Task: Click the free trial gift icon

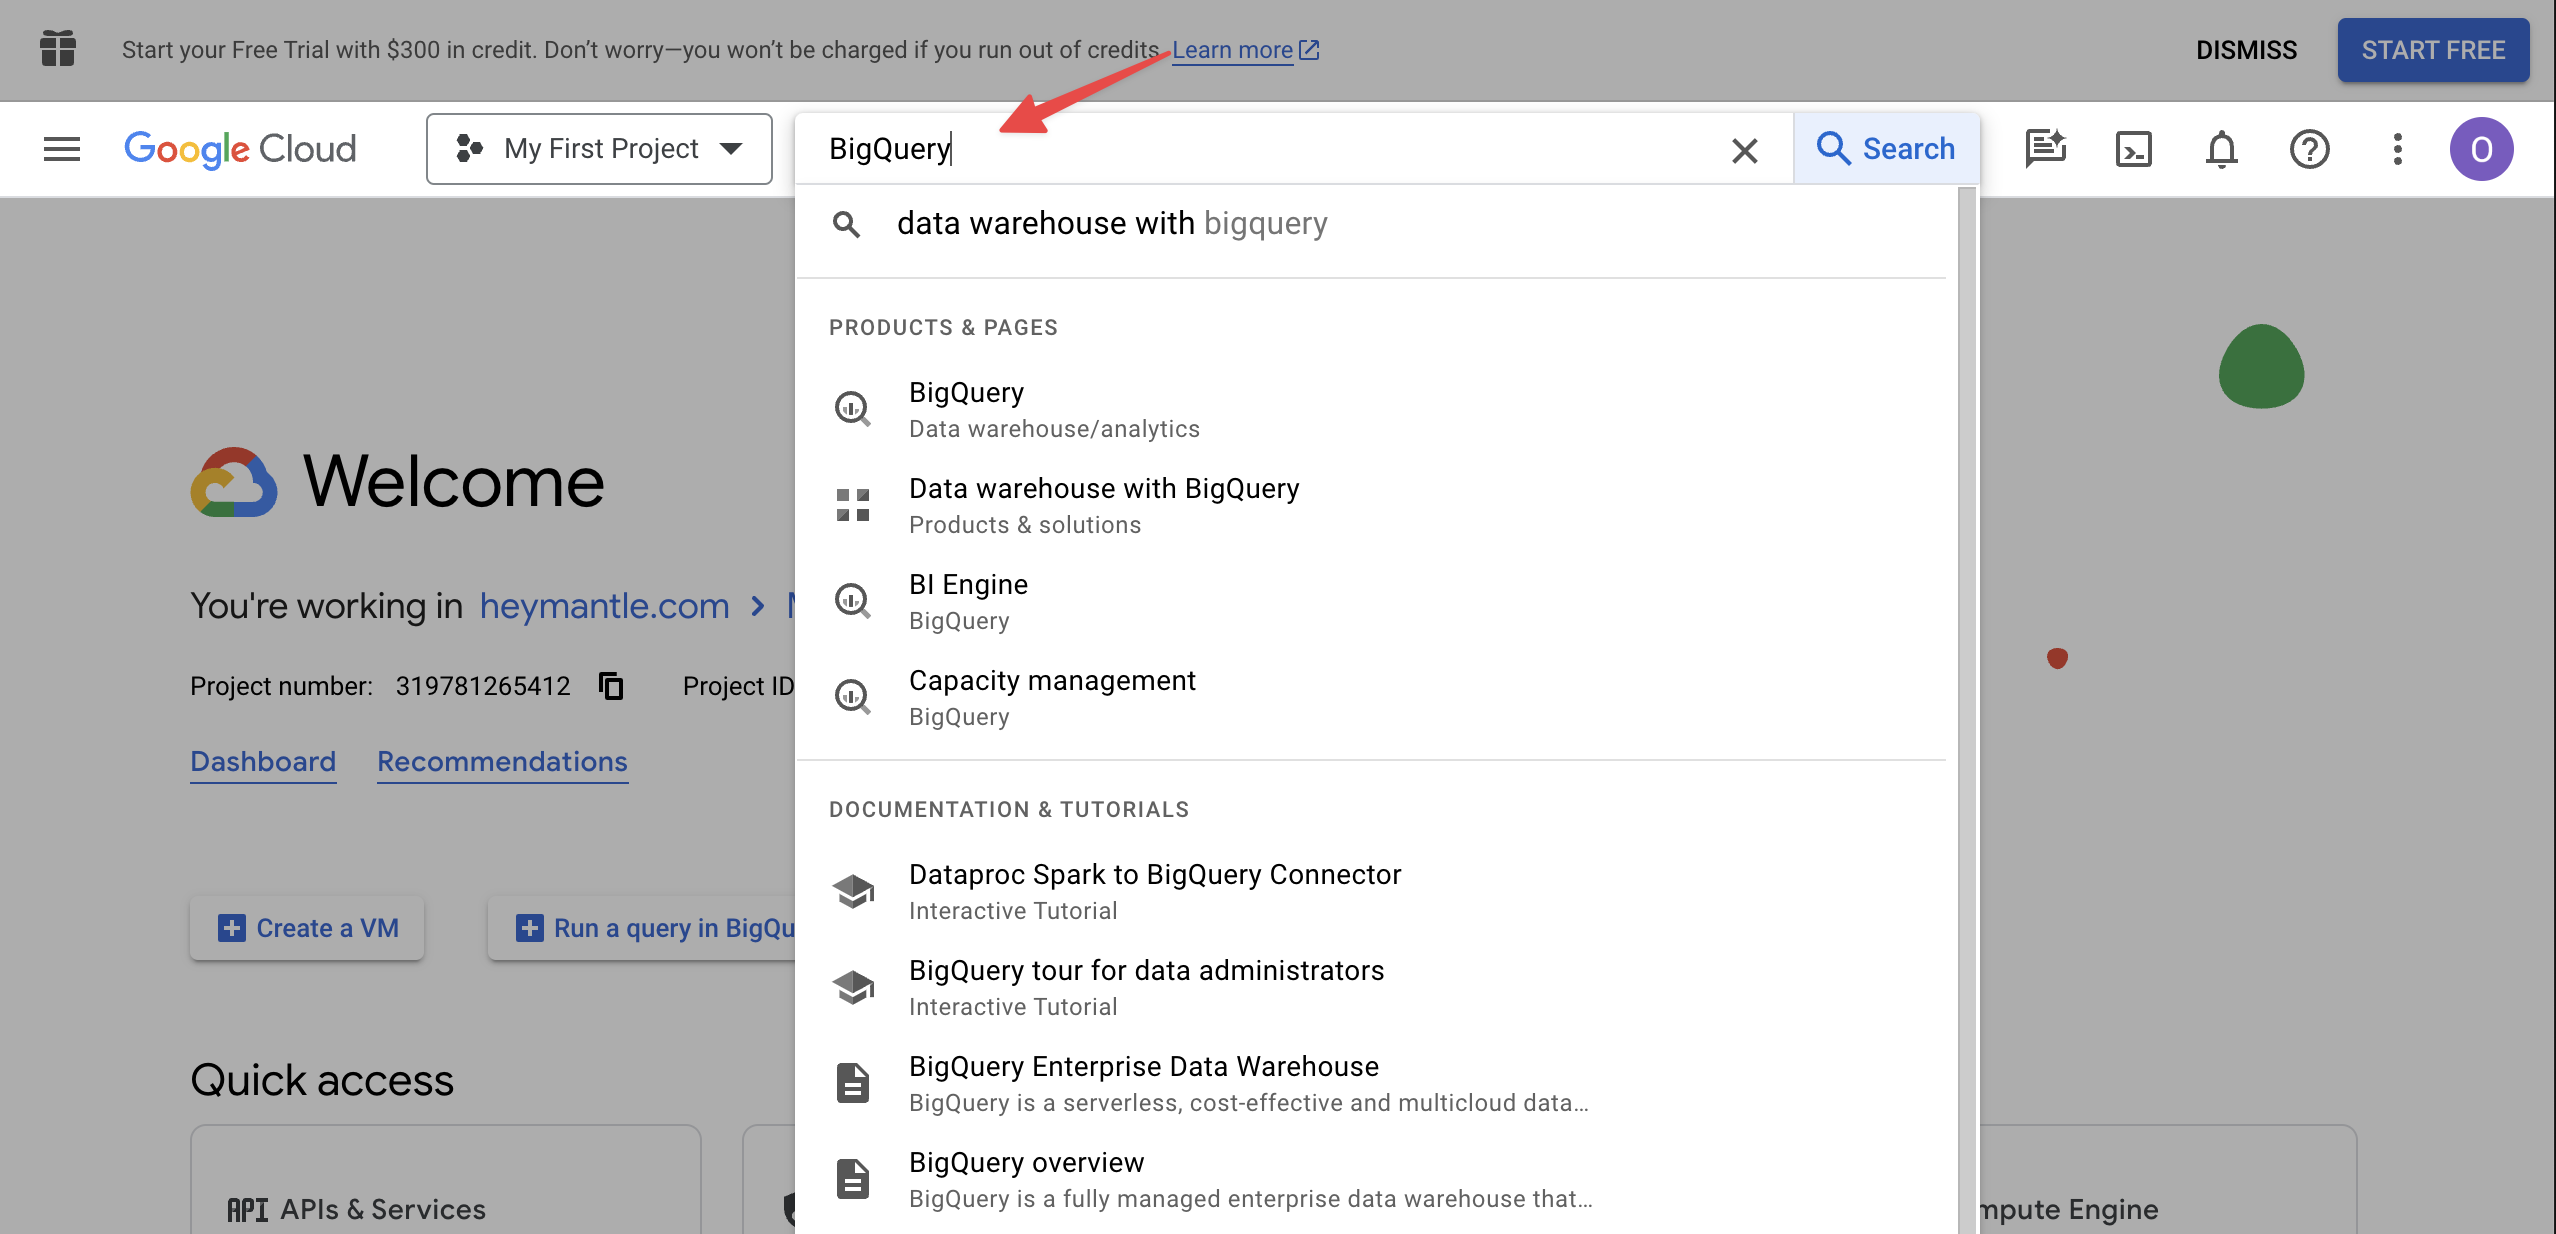Action: (57, 48)
